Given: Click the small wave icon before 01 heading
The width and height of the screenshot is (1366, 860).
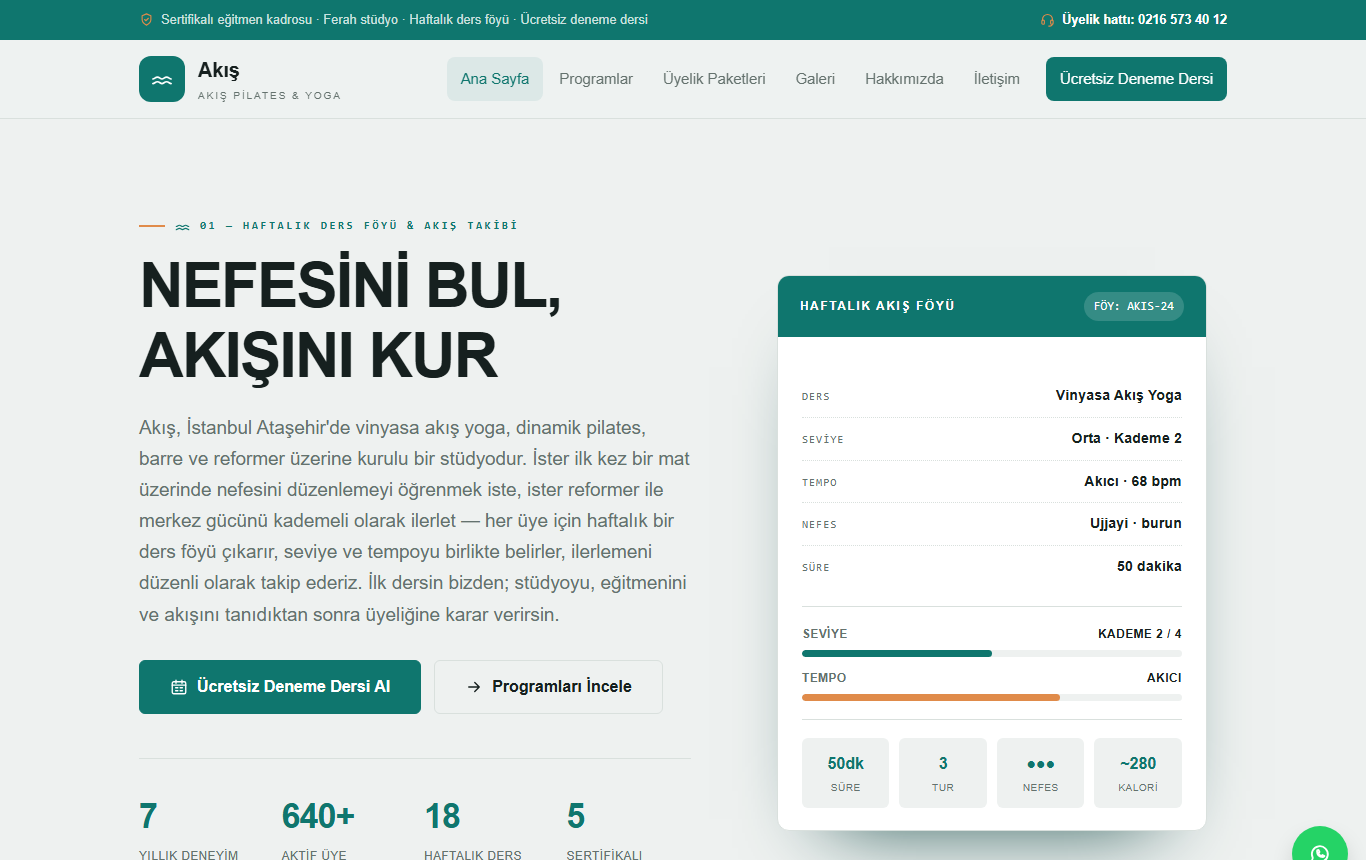Looking at the screenshot, I should pos(182,227).
